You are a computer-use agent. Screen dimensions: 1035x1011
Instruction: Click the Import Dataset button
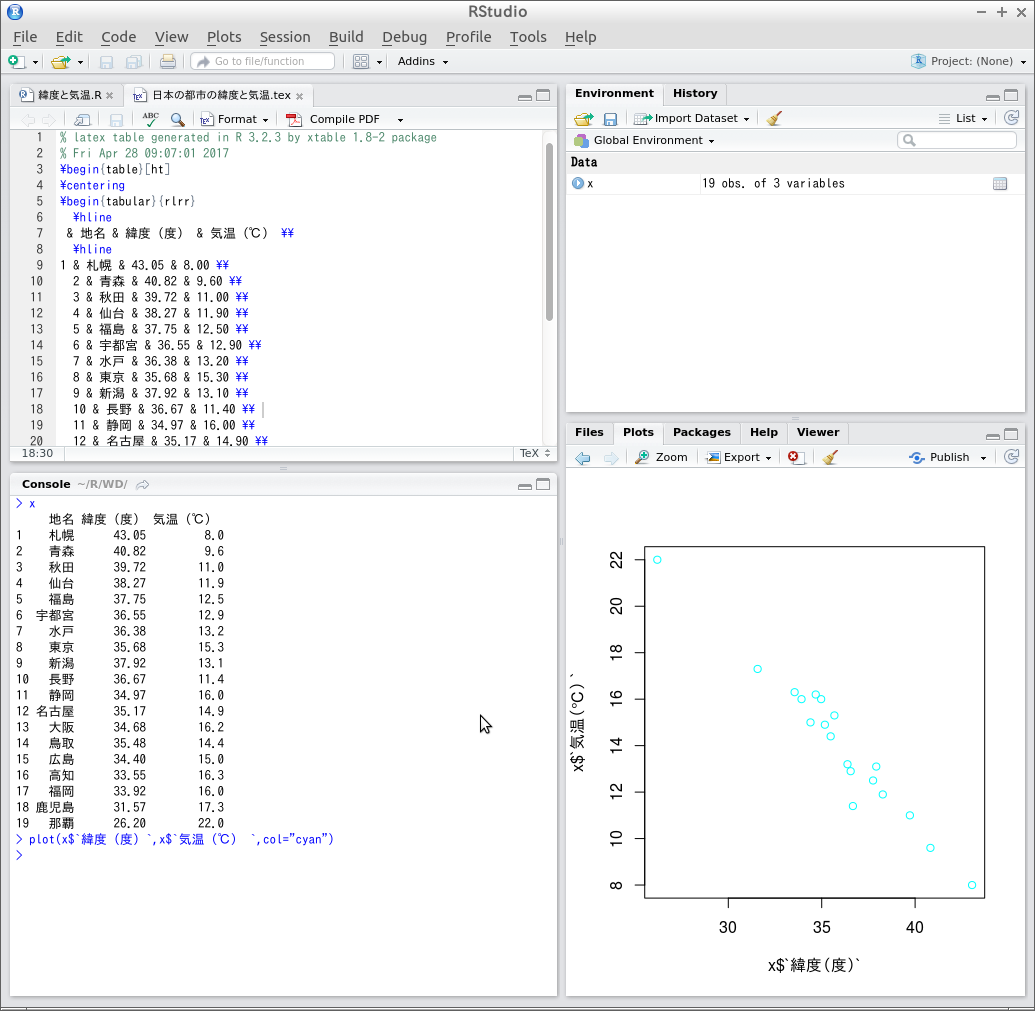click(691, 119)
